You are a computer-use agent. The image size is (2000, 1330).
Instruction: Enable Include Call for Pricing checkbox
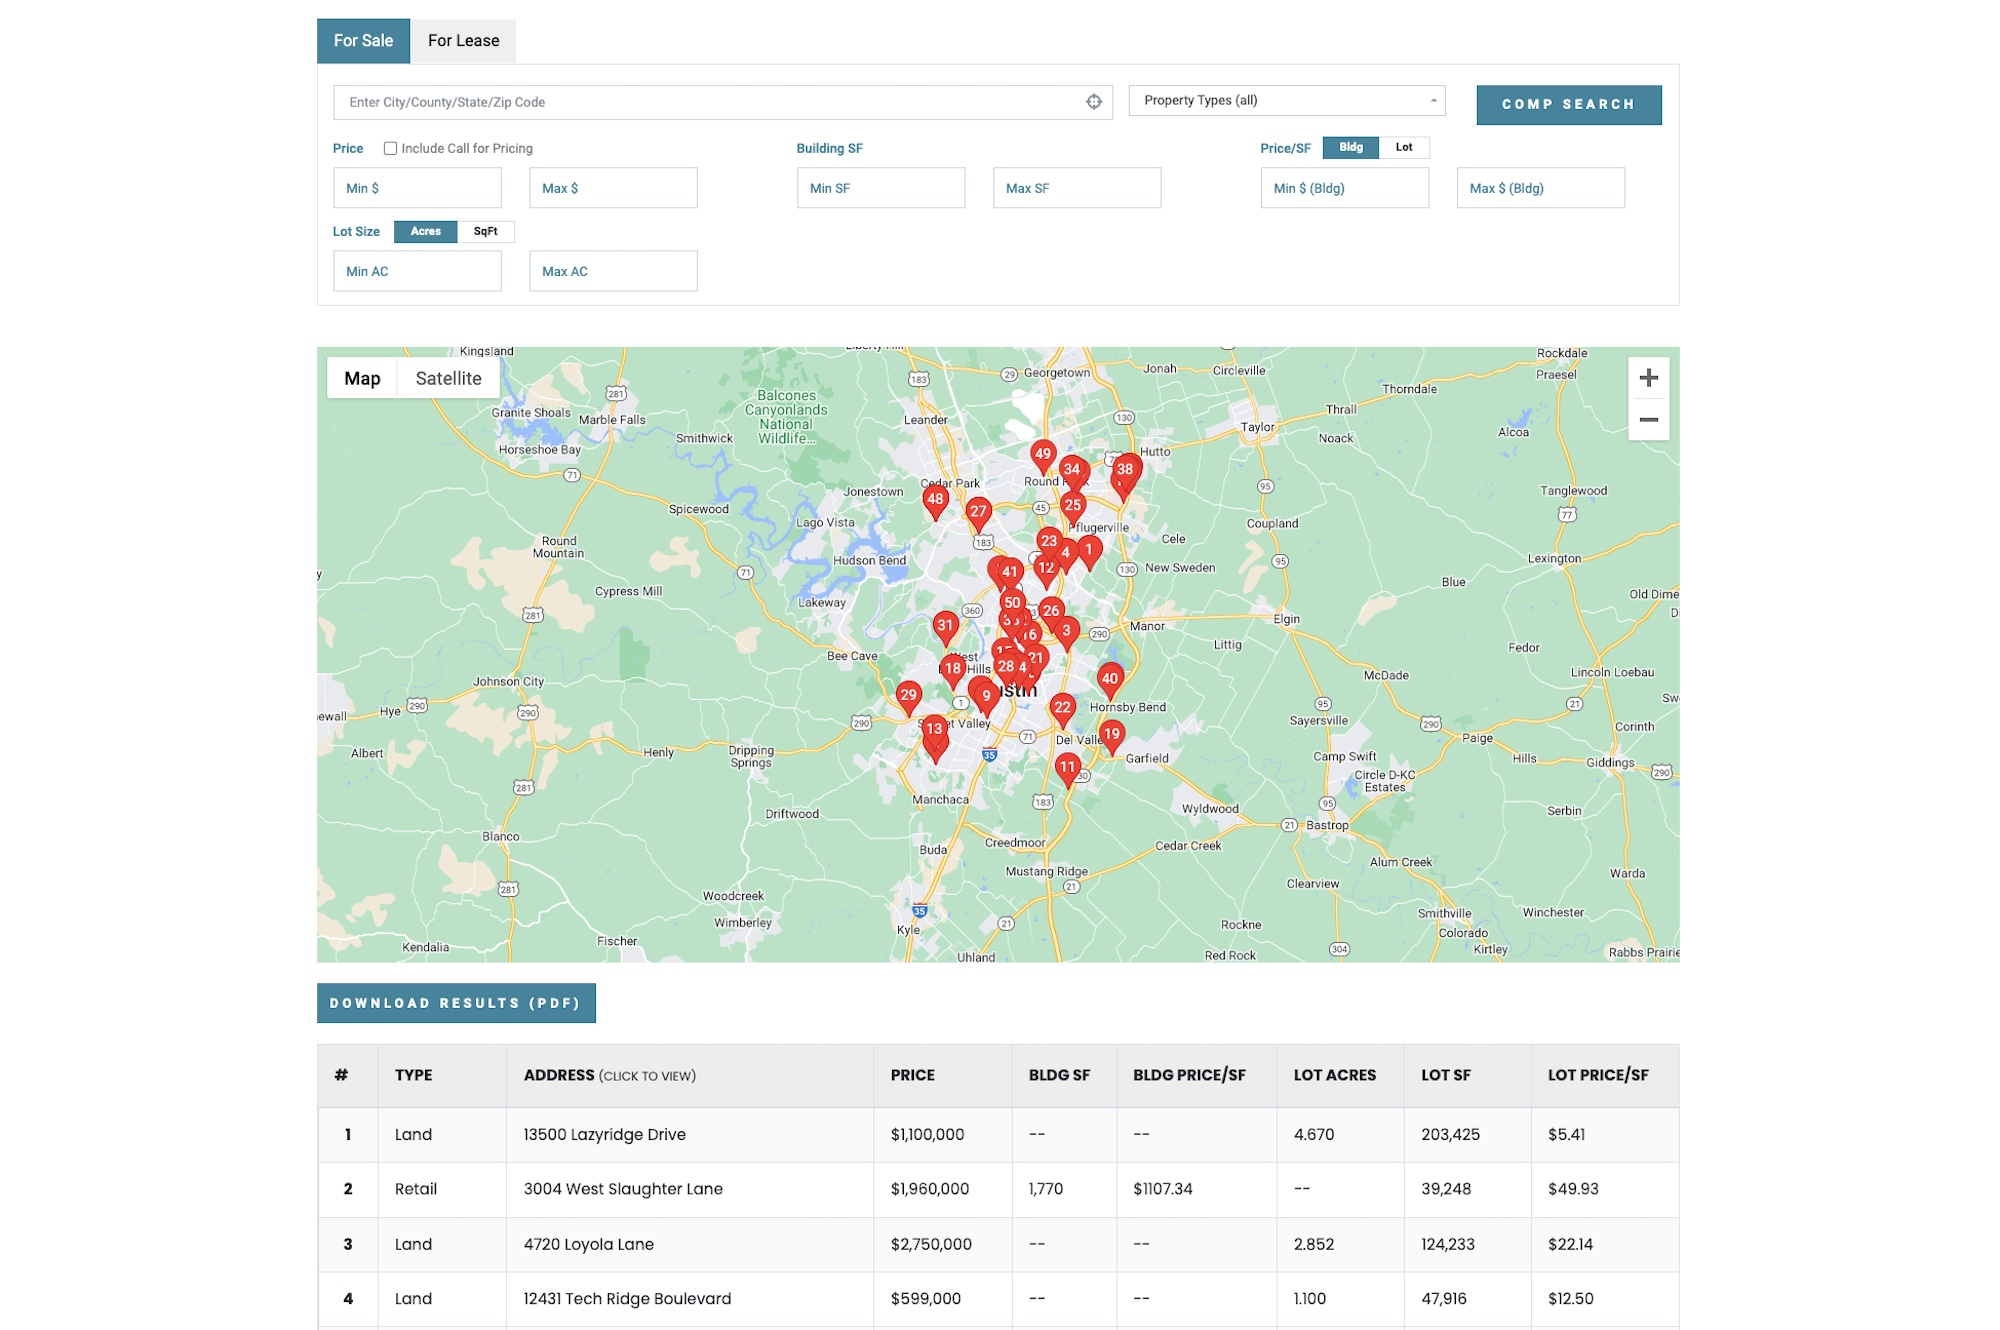pos(390,148)
